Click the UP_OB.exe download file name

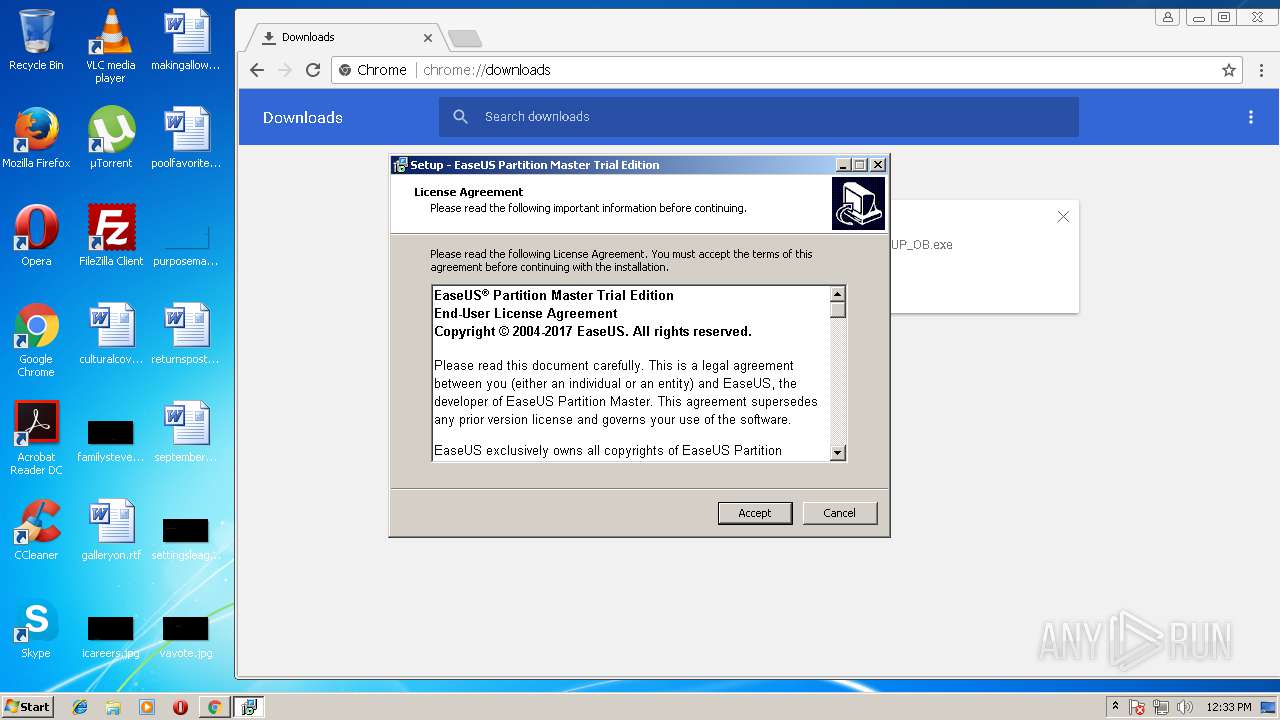pyautogui.click(x=922, y=245)
